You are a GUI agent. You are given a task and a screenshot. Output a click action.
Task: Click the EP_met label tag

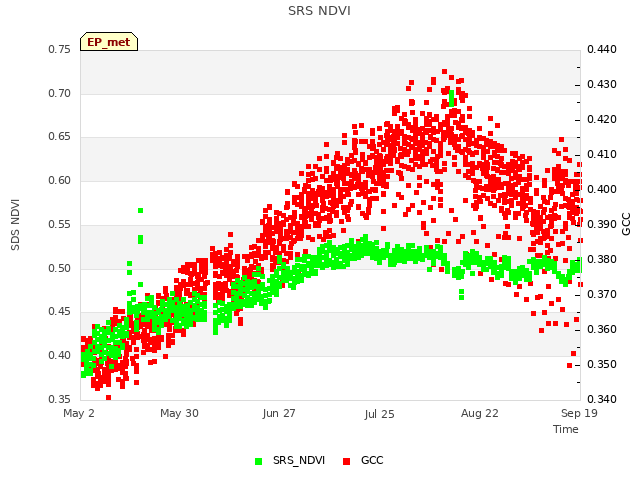[109, 42]
